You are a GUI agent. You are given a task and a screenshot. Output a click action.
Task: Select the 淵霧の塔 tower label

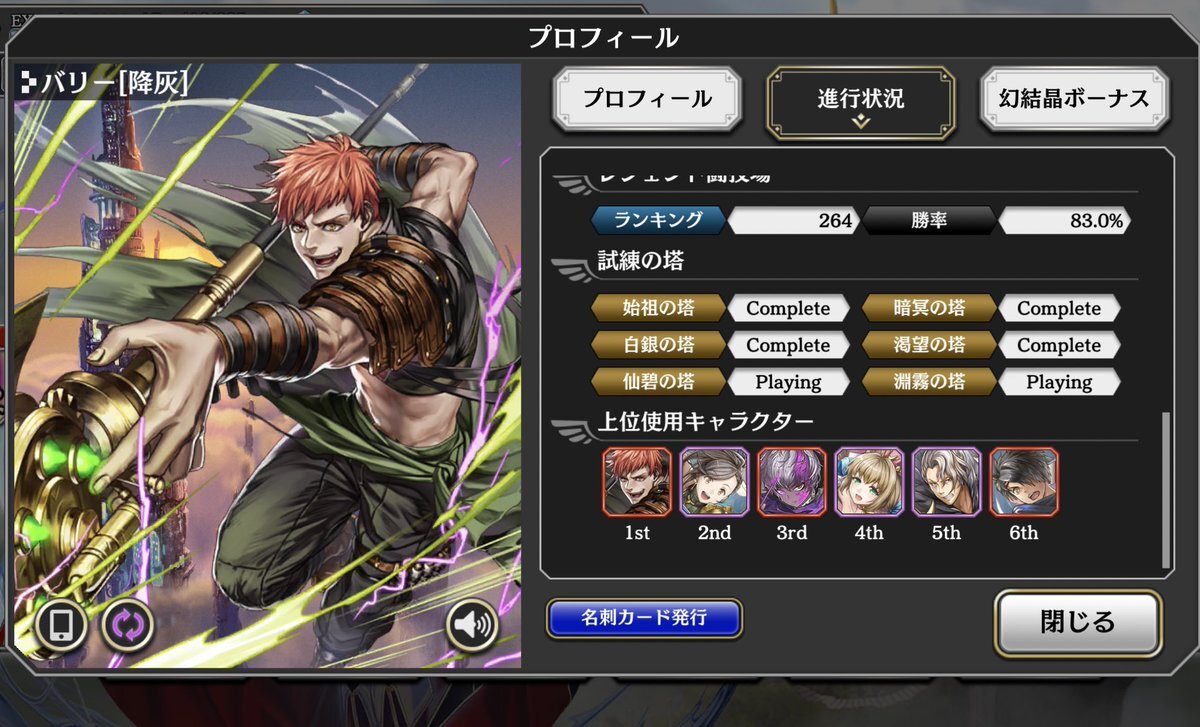pos(929,382)
